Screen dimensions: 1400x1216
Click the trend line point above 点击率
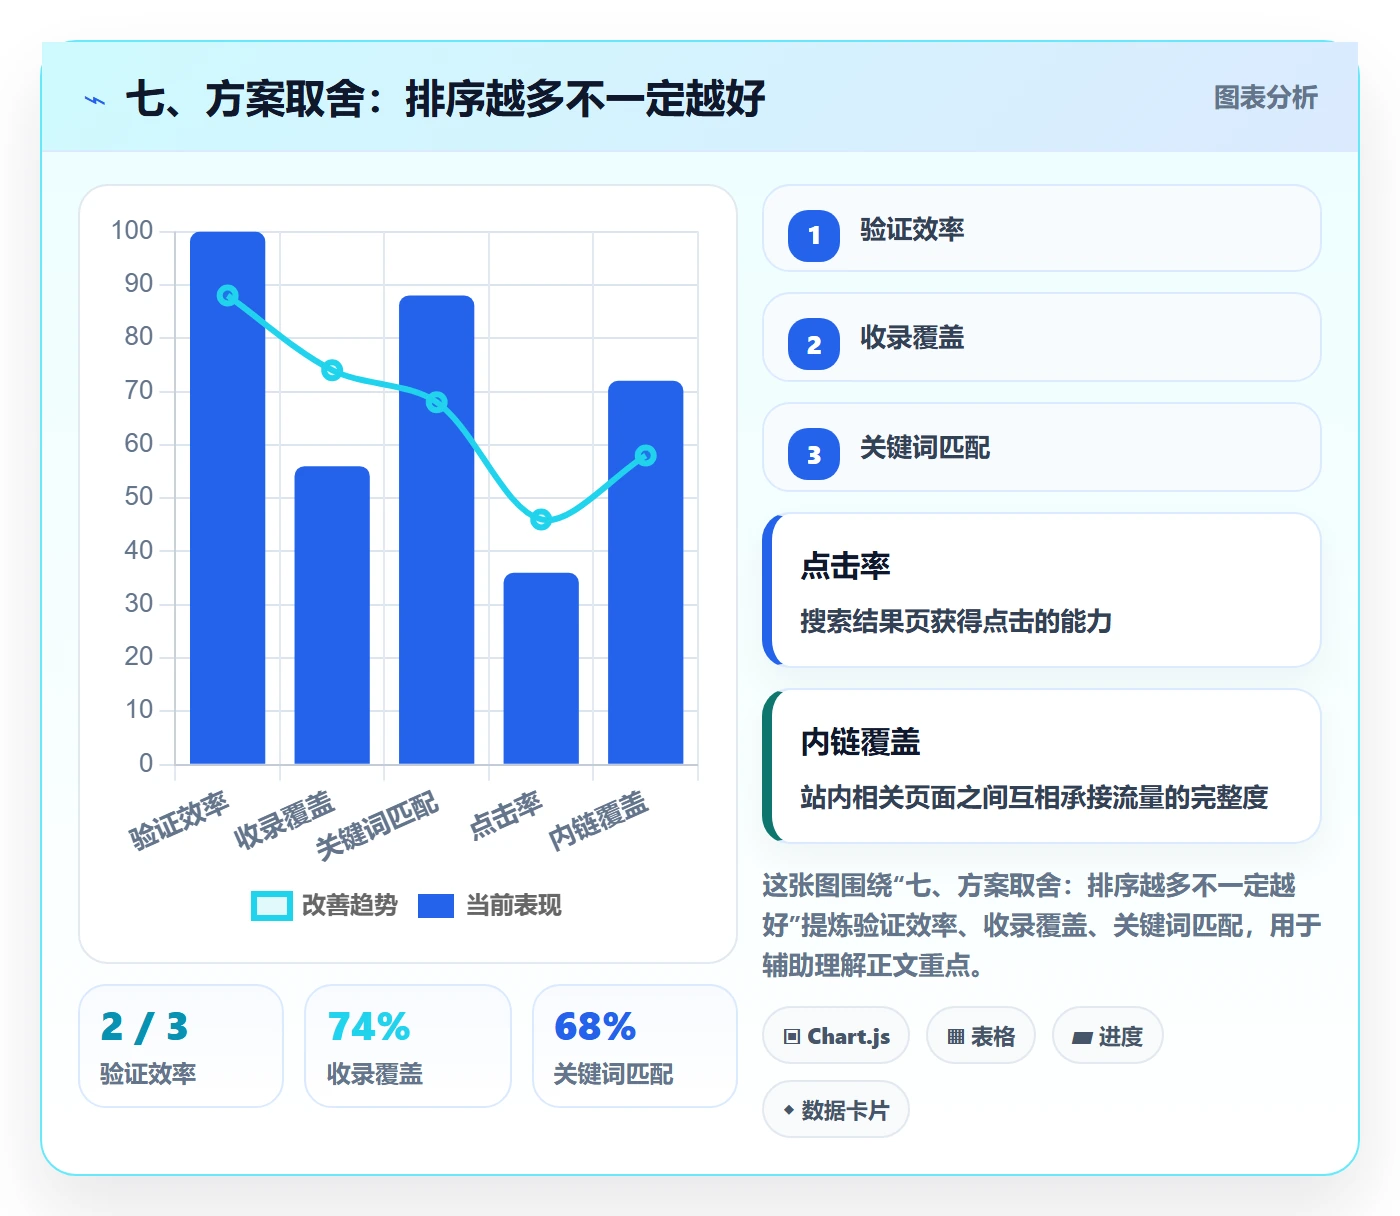[x=541, y=519]
